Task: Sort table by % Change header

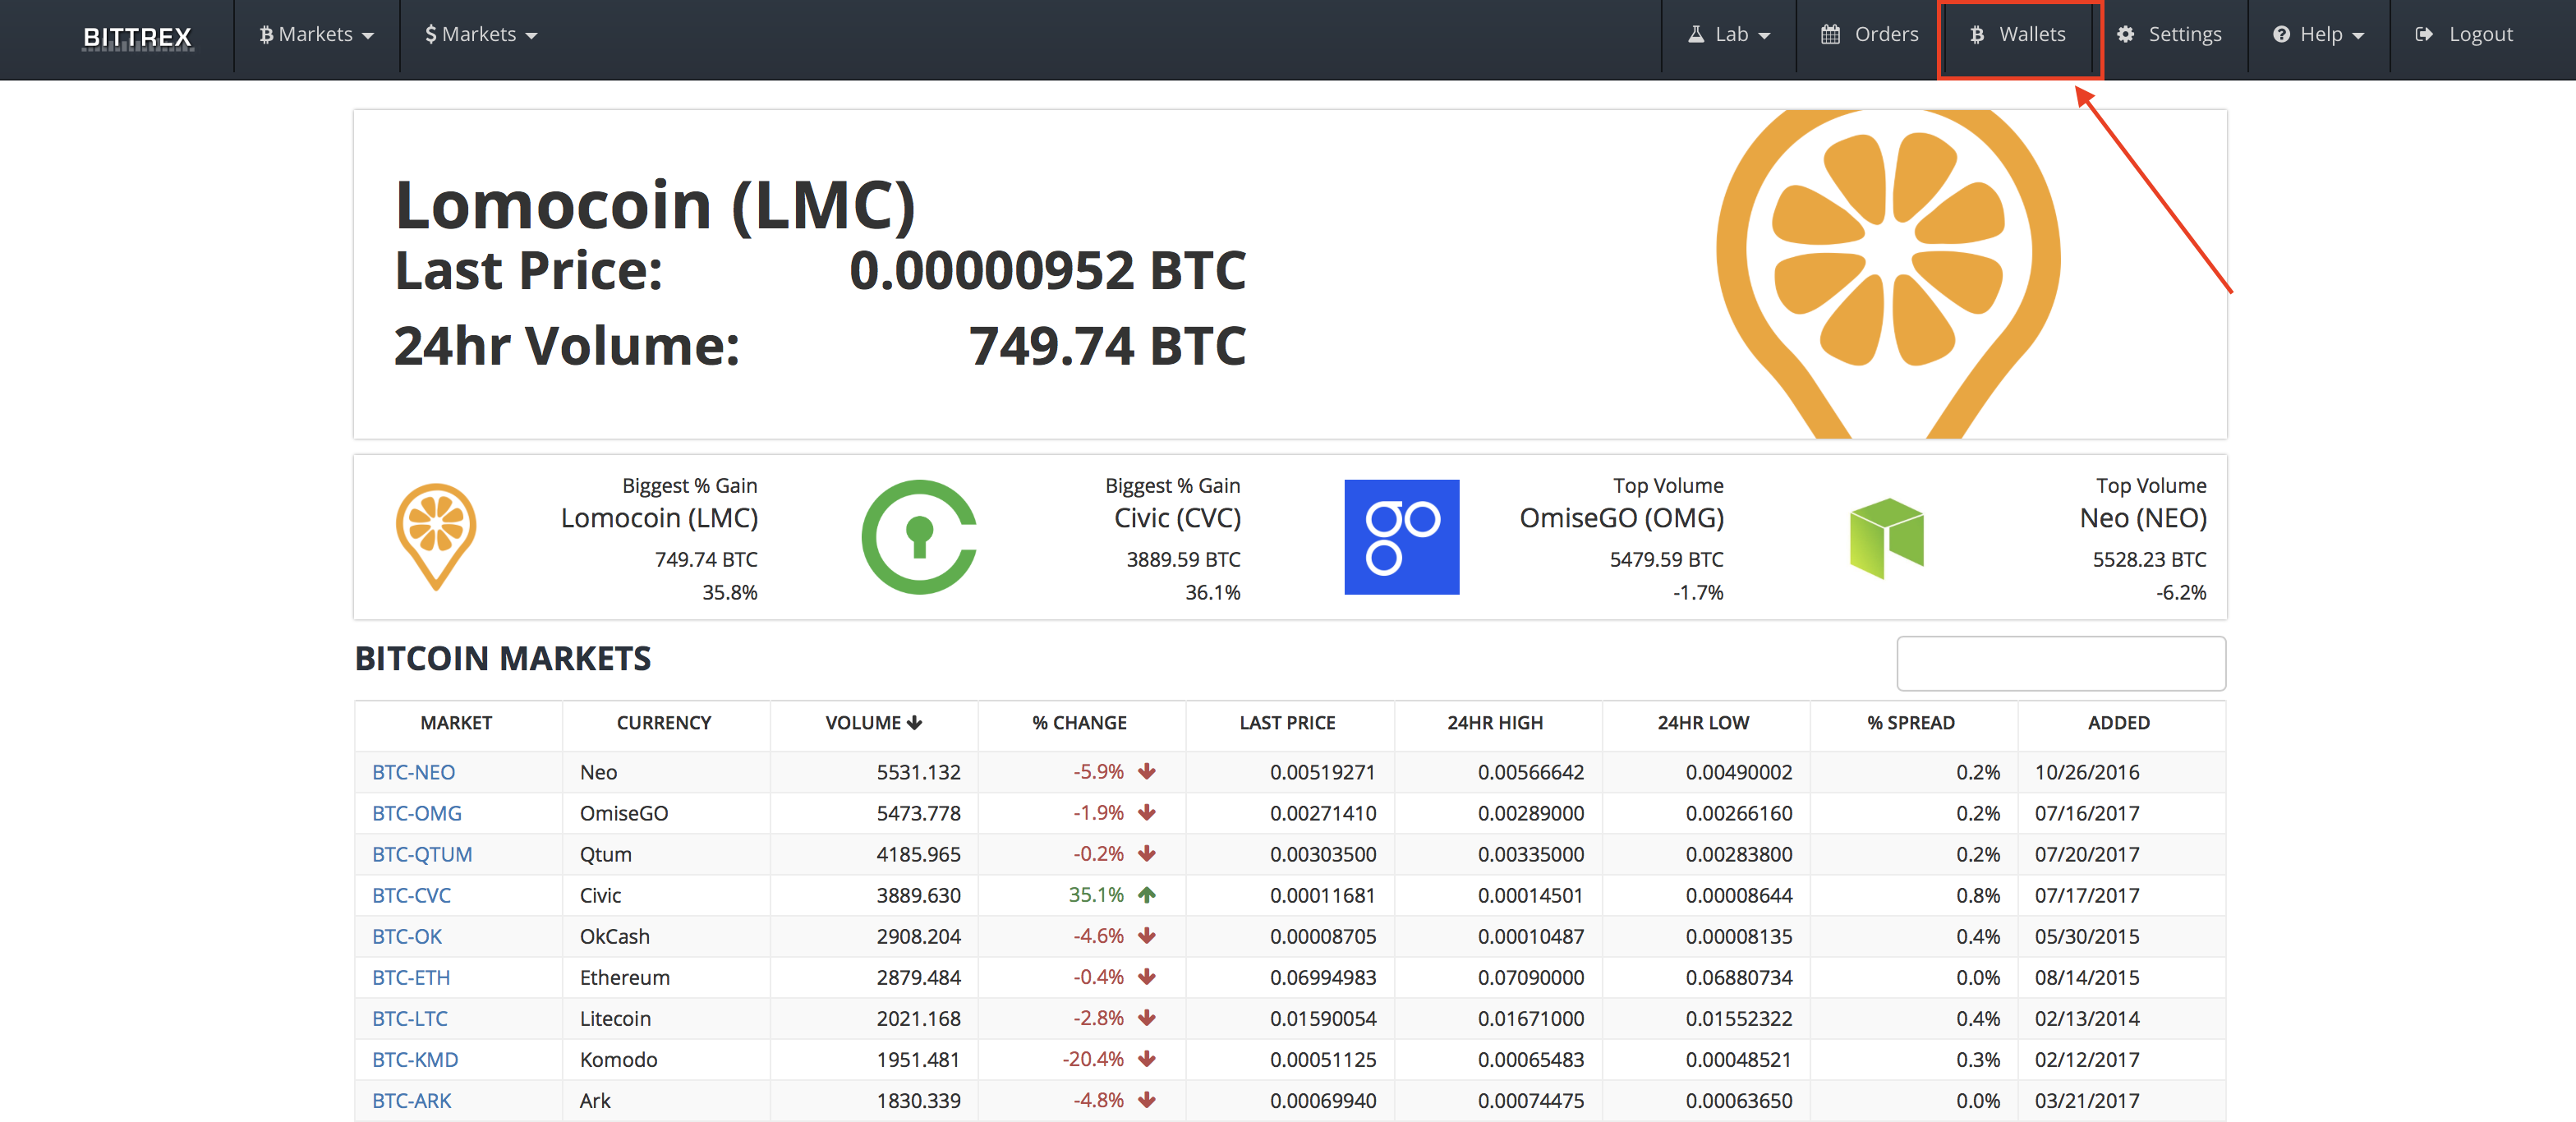Action: point(1080,723)
